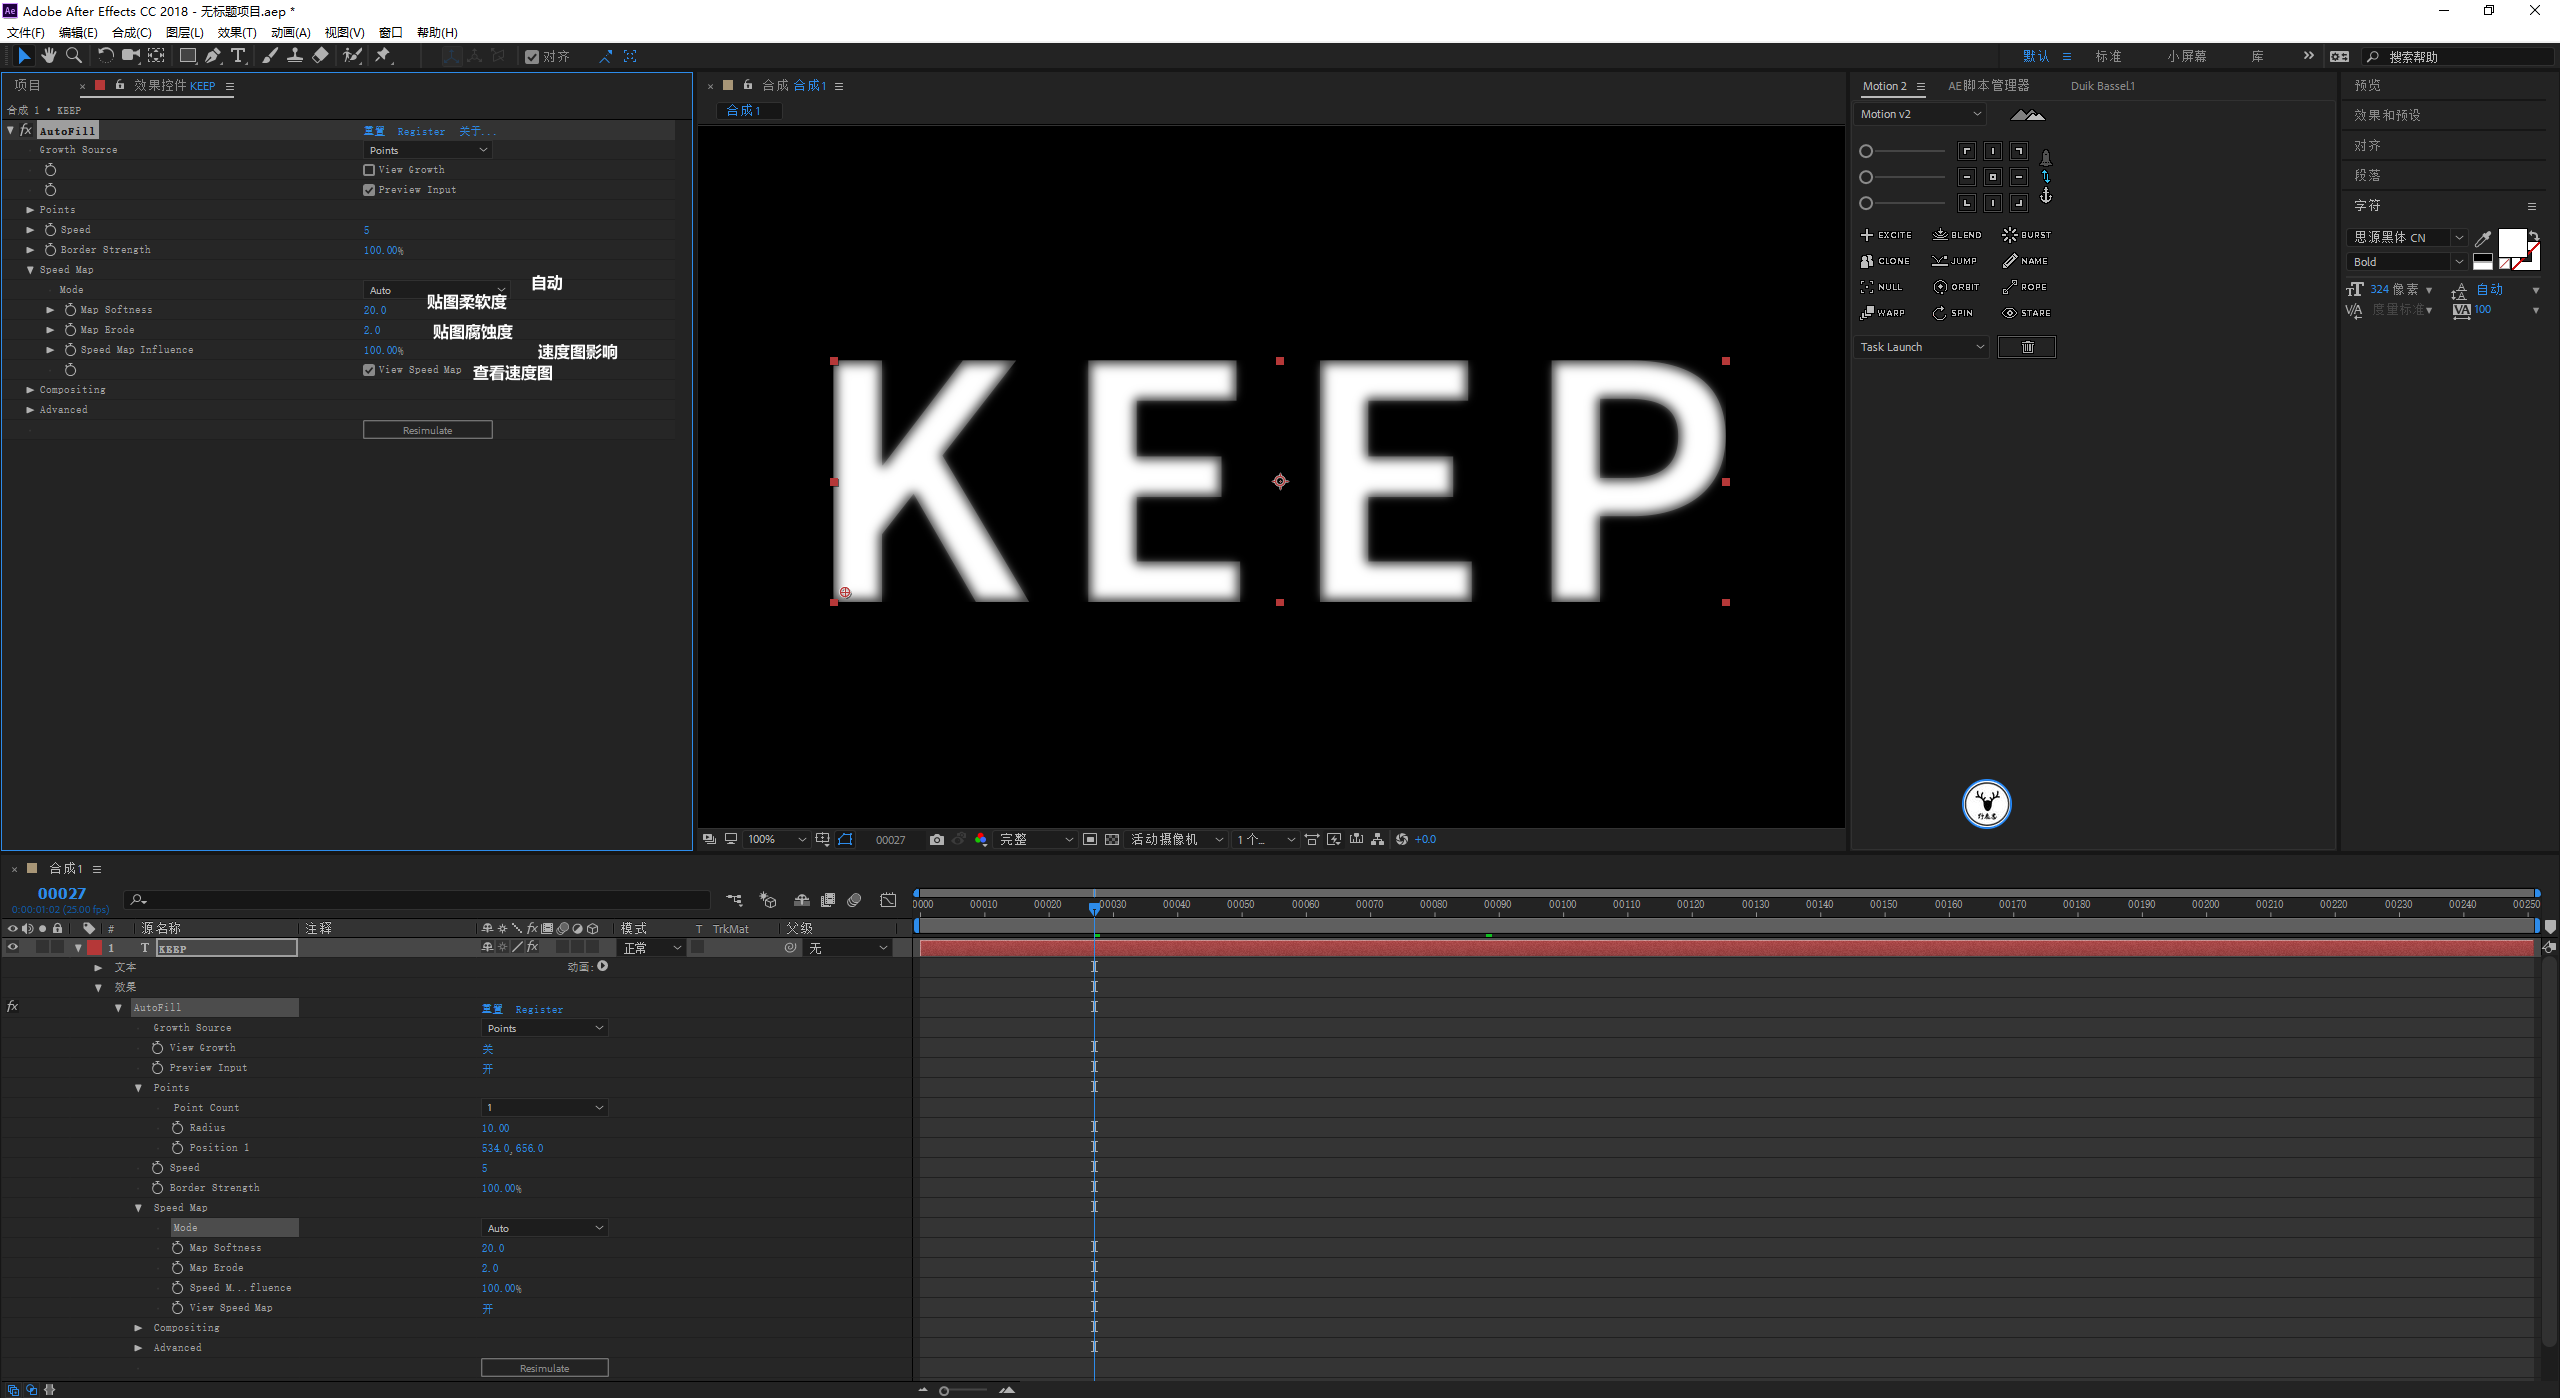
Task: Select the Rectangle shape tool
Action: click(187, 56)
